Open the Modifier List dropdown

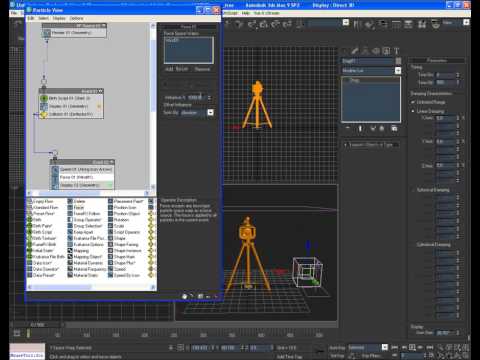tap(371, 71)
